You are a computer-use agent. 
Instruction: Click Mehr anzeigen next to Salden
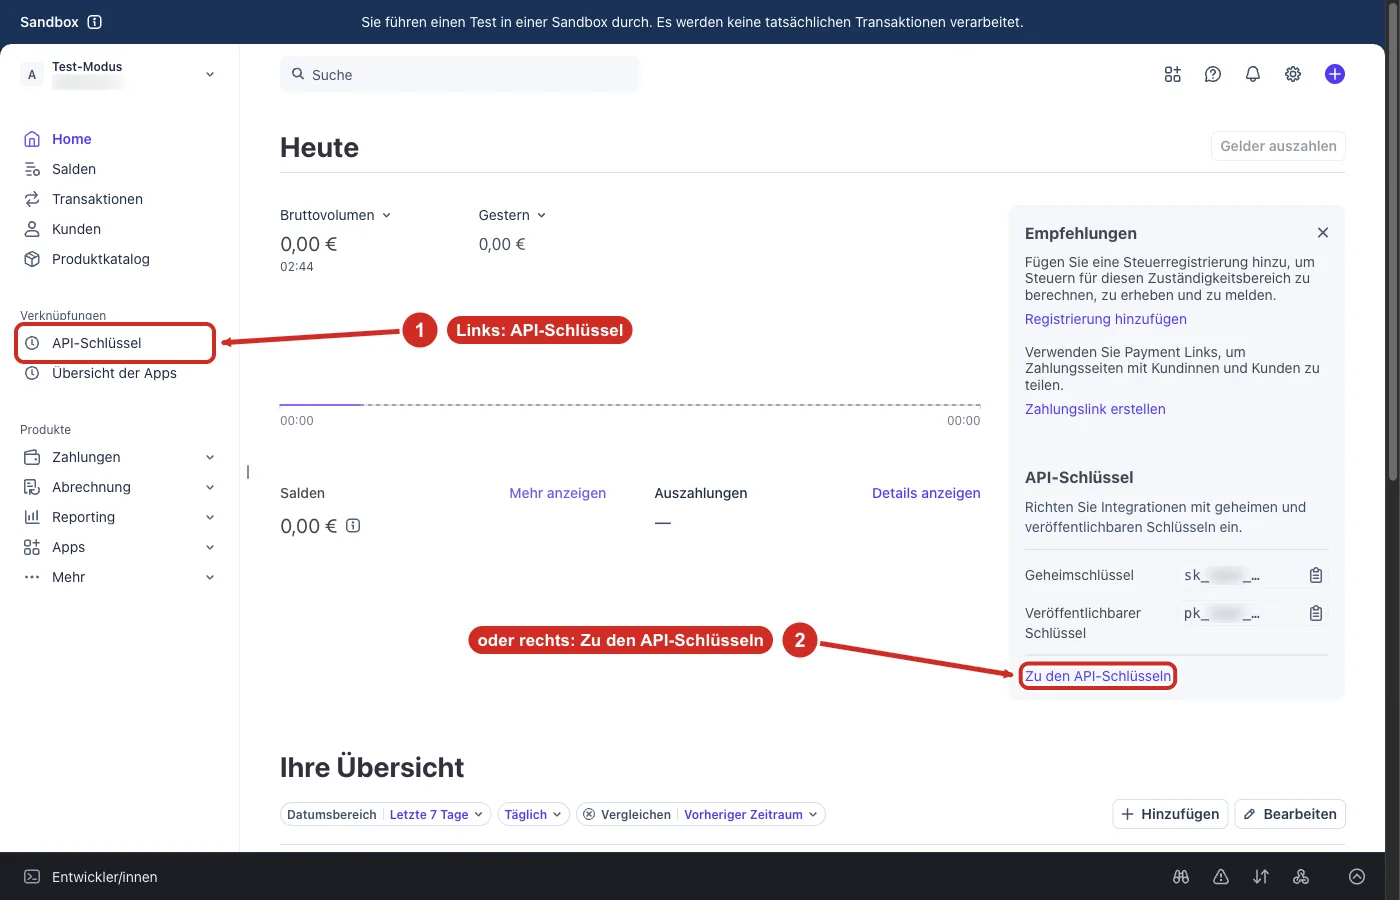(558, 493)
